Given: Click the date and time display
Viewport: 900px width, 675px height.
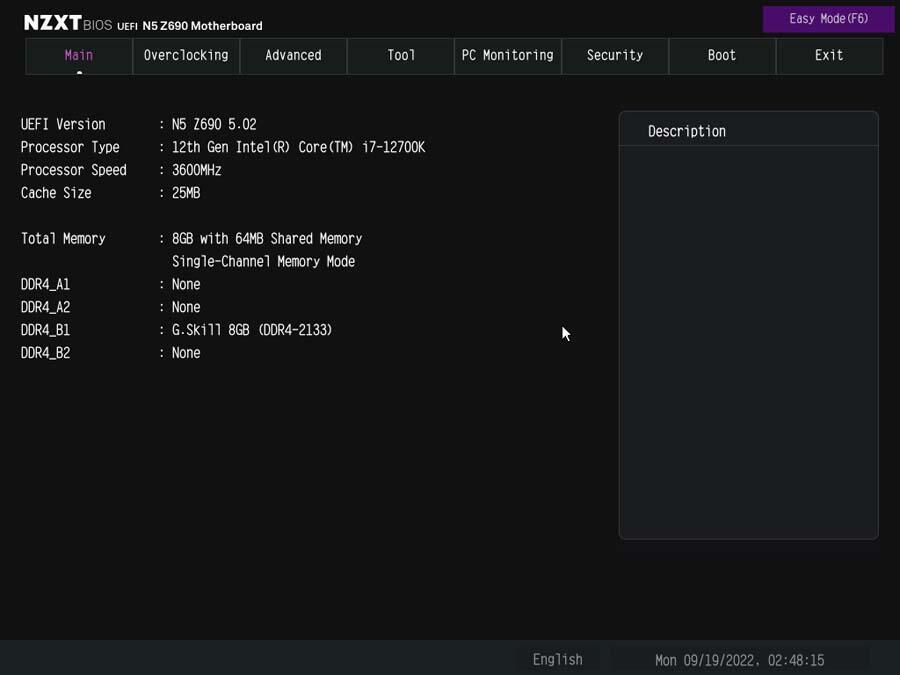Looking at the screenshot, I should 739,660.
